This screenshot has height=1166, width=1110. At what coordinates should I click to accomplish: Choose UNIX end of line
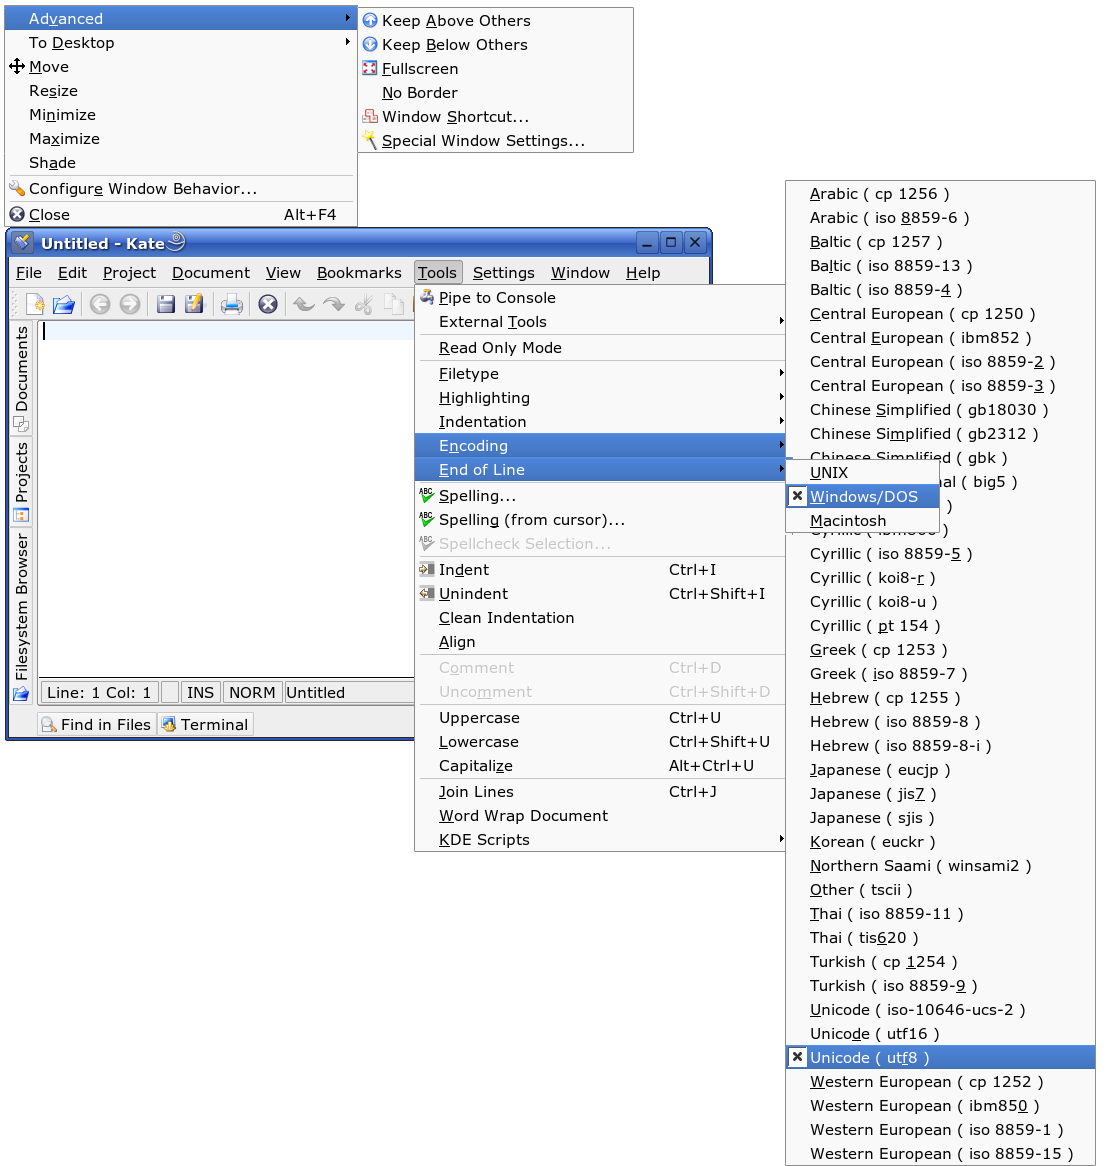862,472
